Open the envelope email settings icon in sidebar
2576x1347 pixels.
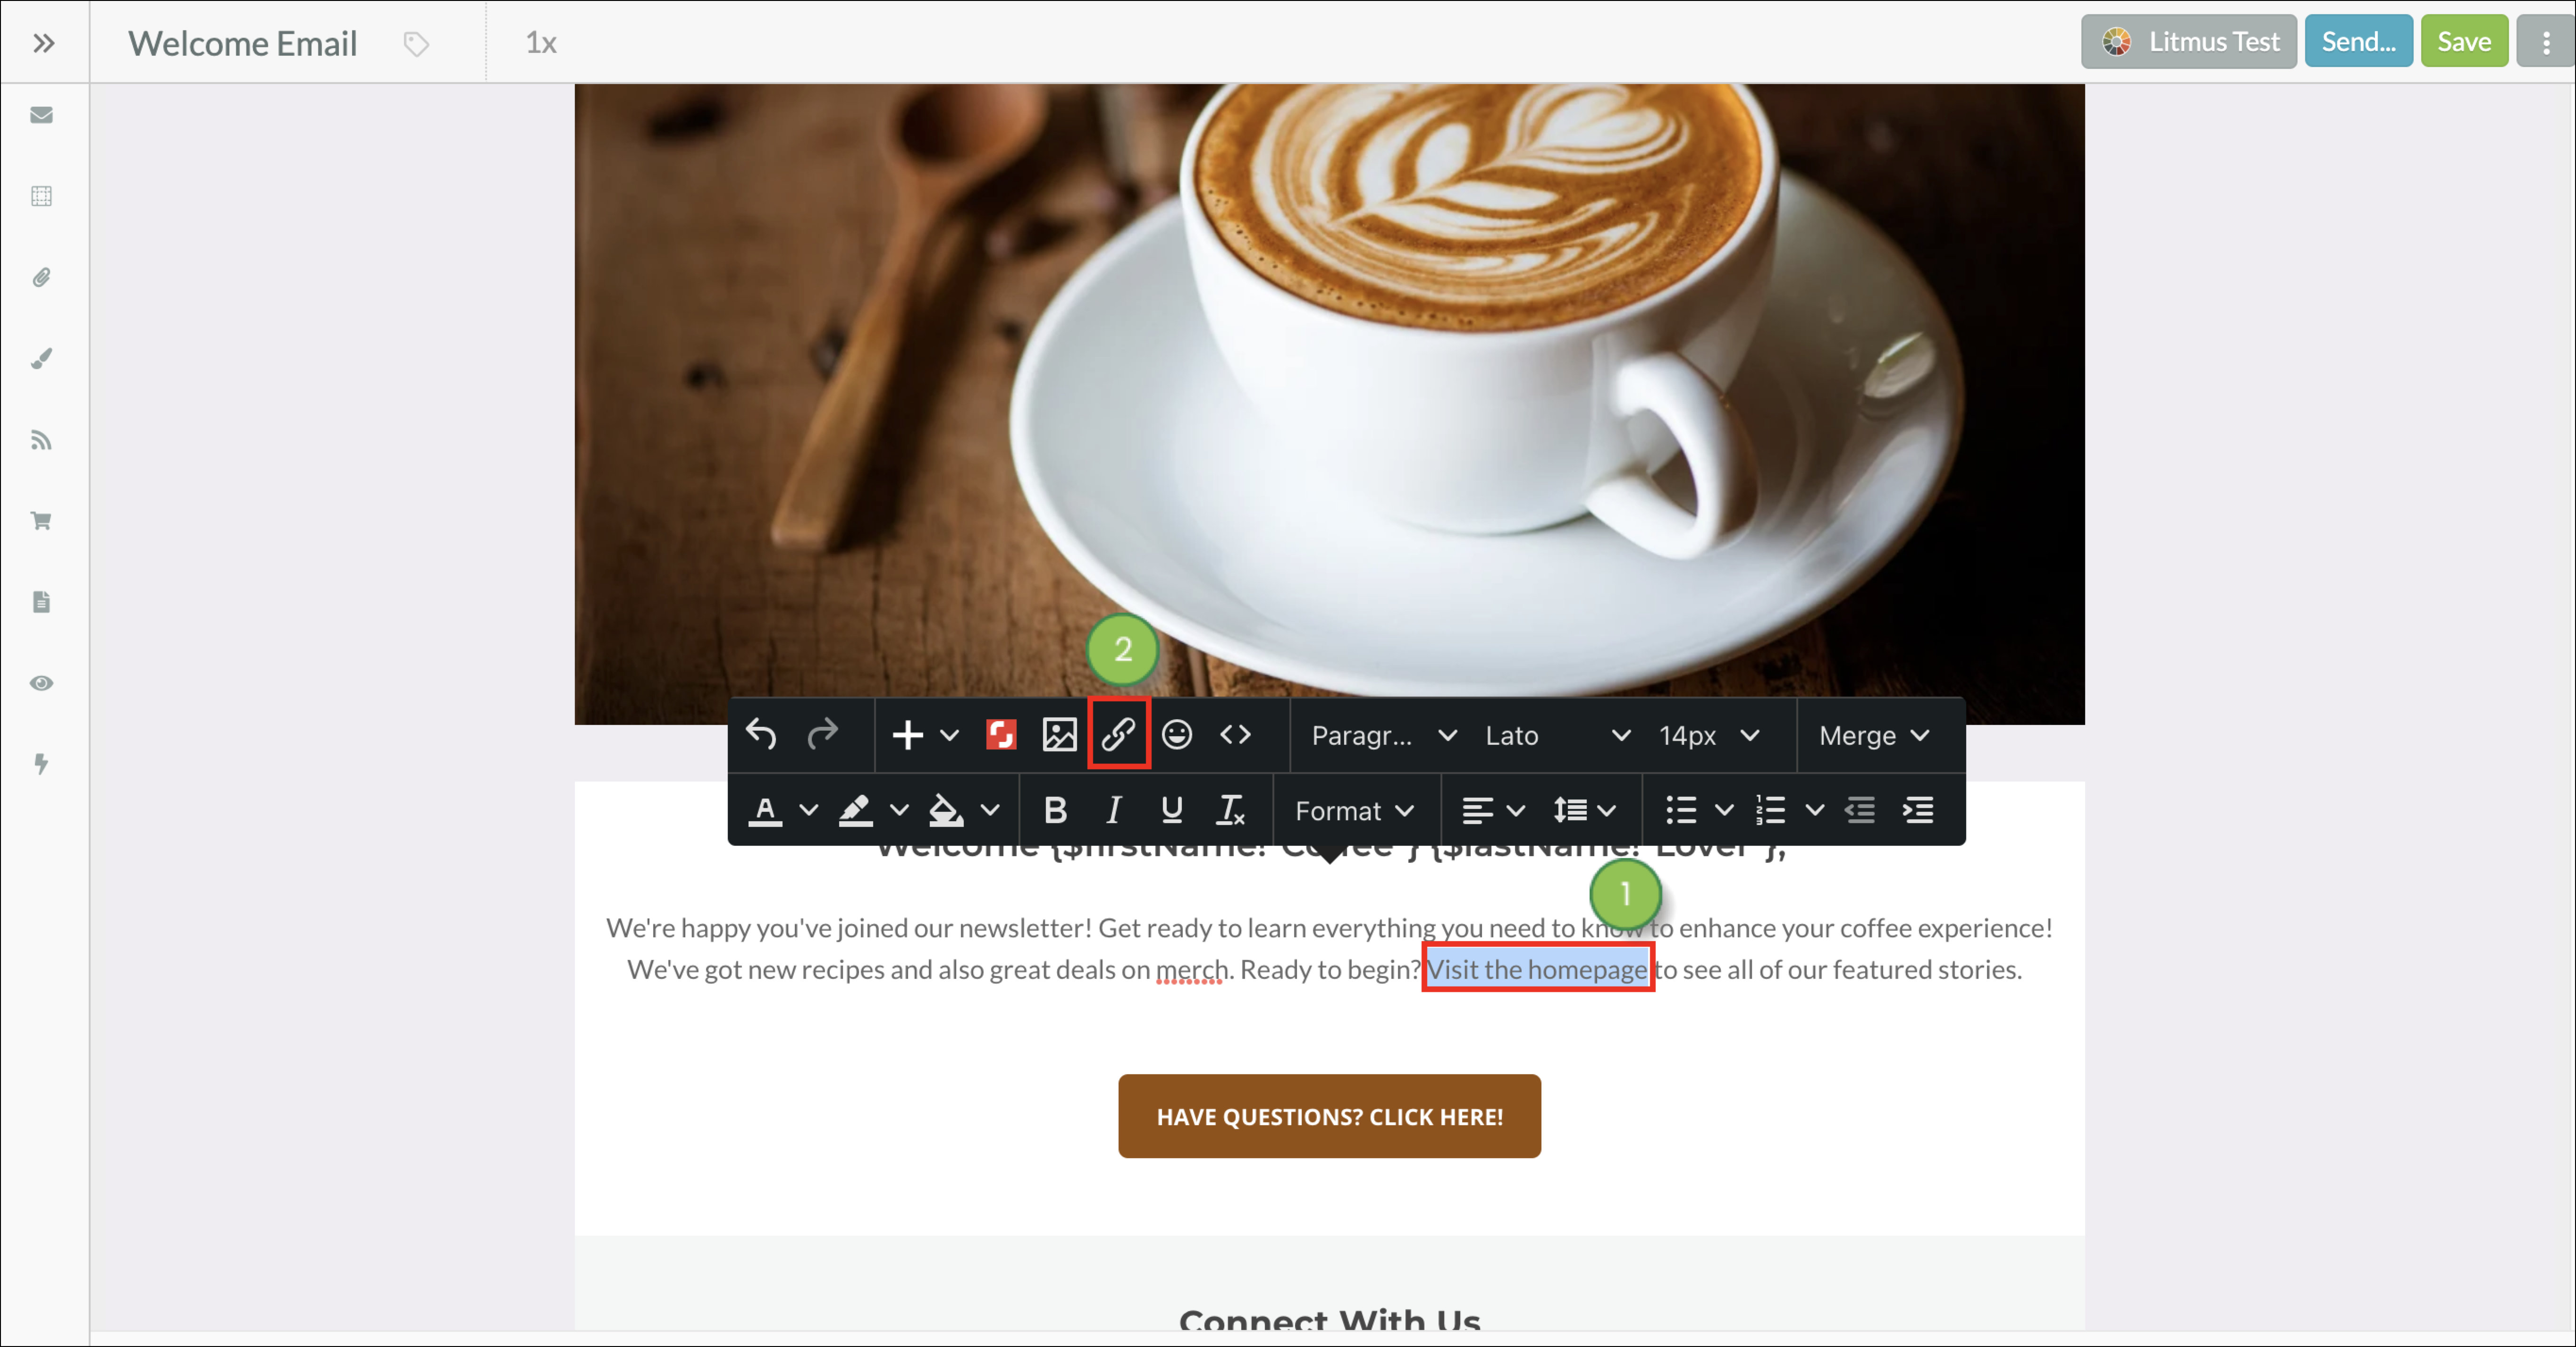click(x=41, y=115)
